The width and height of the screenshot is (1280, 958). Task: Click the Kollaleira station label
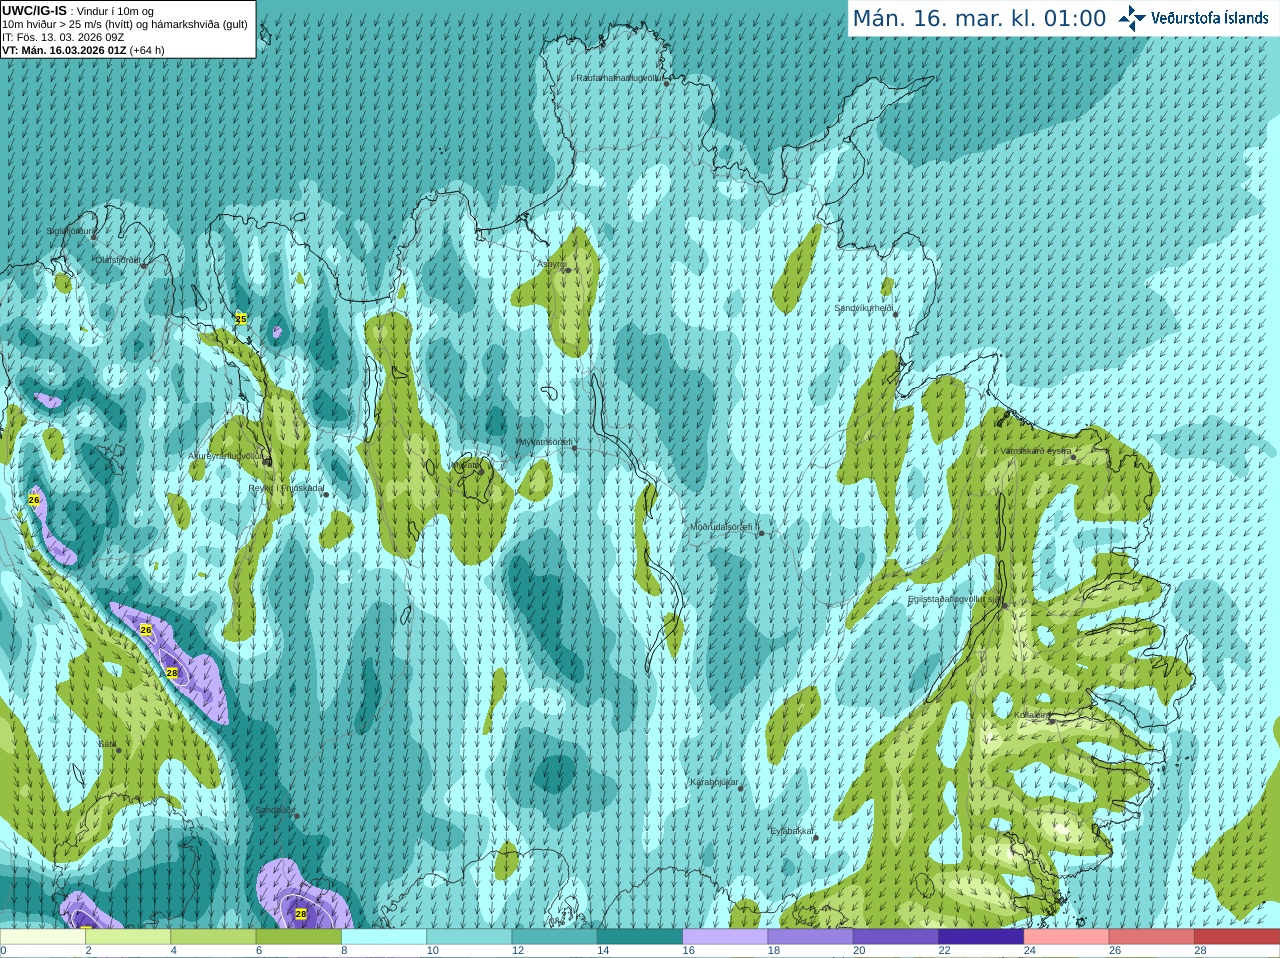(1032, 715)
